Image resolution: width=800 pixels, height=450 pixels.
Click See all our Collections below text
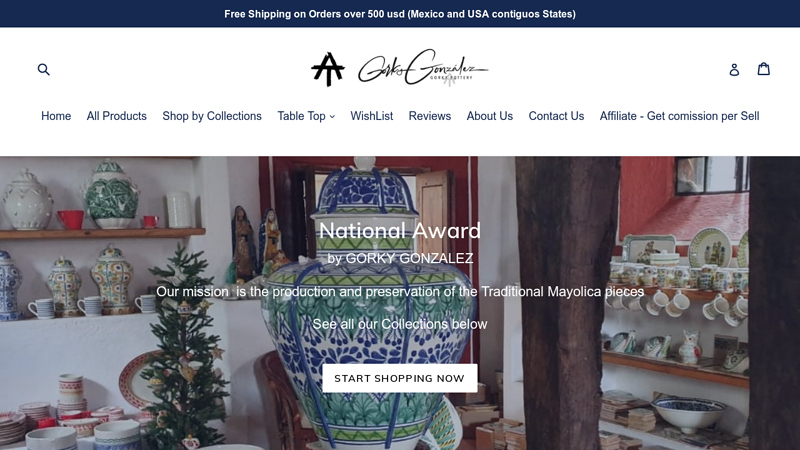(400, 324)
